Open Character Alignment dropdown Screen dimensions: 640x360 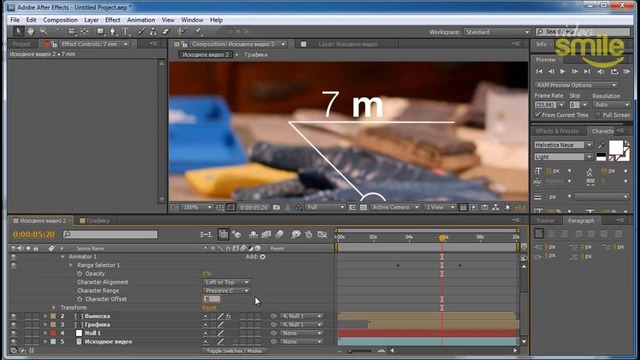227,282
